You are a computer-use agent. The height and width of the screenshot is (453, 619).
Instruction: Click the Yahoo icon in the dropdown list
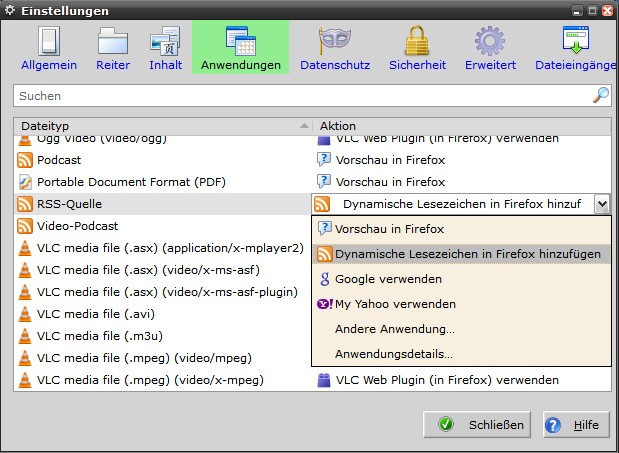click(x=325, y=304)
